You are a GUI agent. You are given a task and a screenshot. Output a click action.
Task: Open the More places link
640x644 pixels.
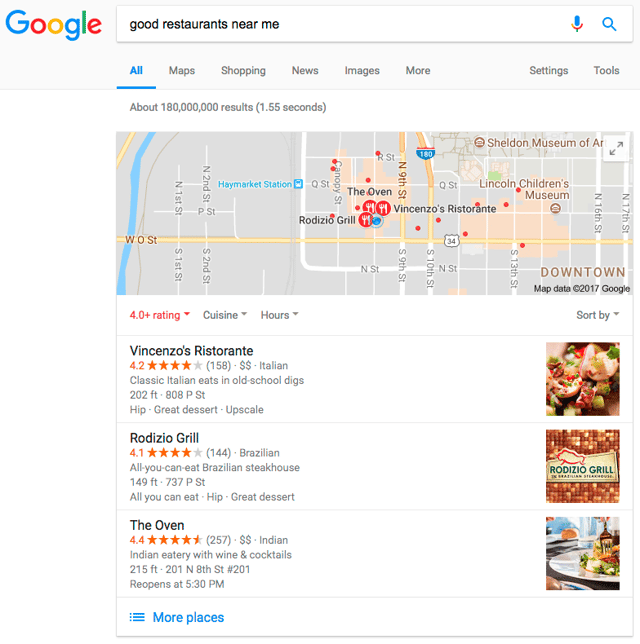[188, 617]
